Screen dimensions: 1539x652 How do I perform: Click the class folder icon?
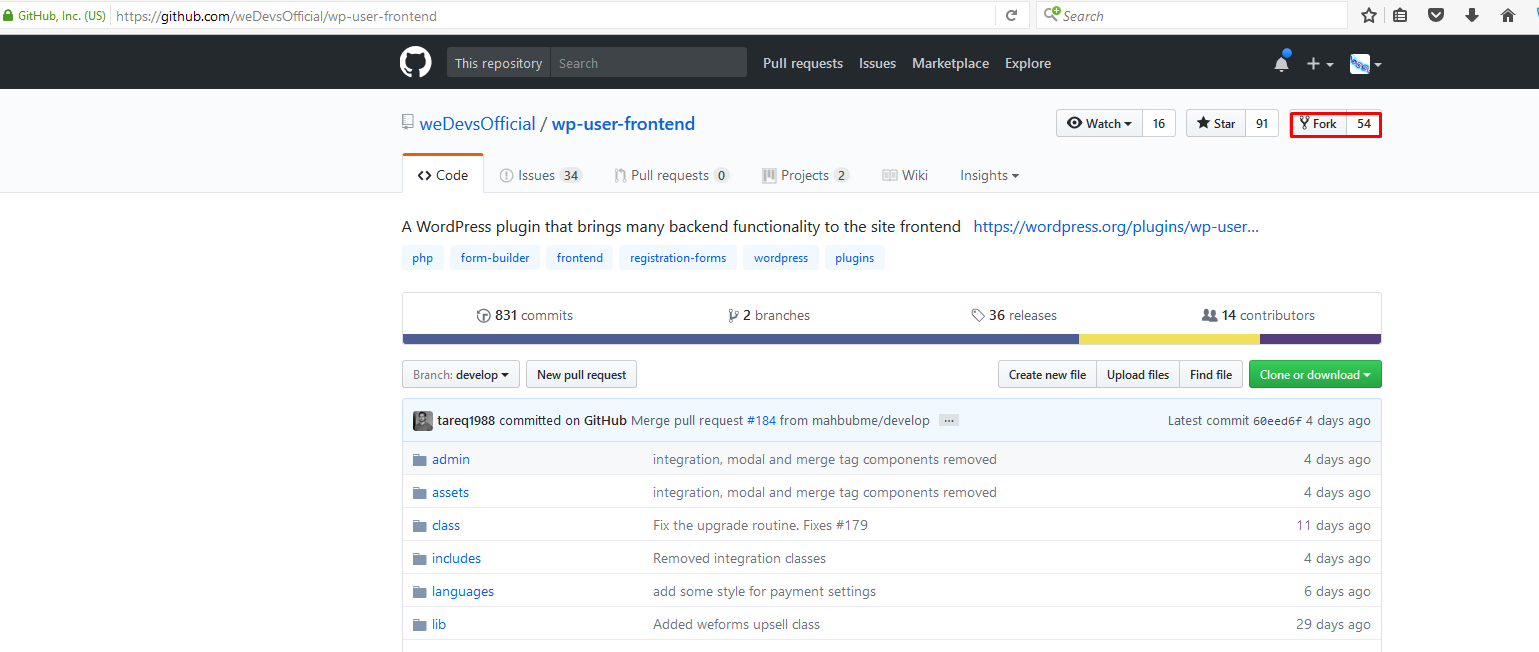(x=420, y=526)
